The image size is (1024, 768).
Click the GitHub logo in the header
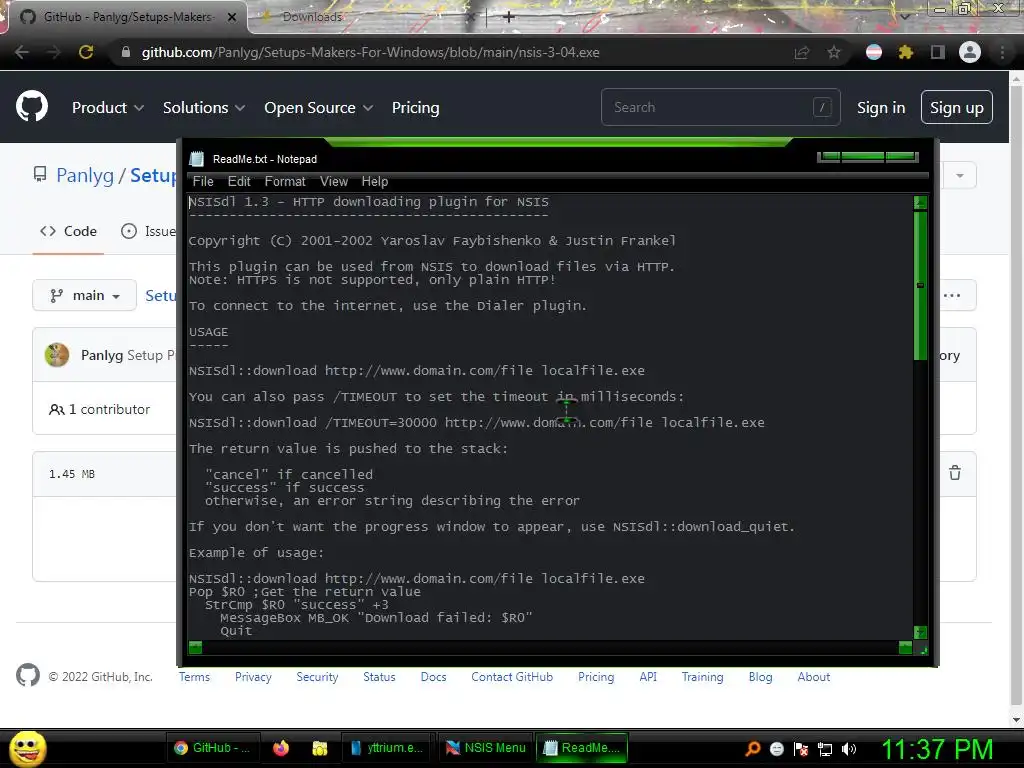click(32, 106)
